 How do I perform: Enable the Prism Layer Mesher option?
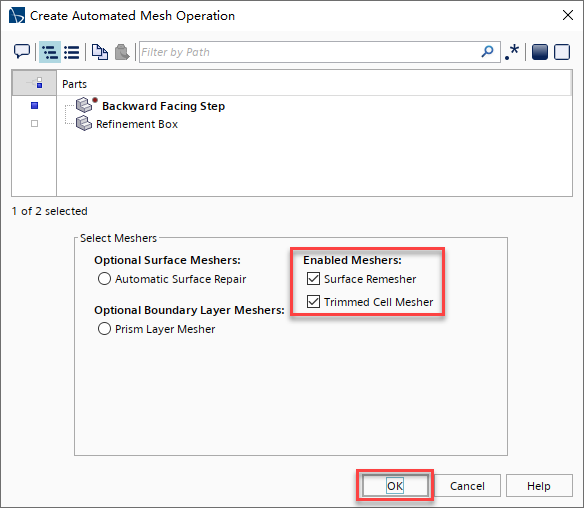(104, 328)
